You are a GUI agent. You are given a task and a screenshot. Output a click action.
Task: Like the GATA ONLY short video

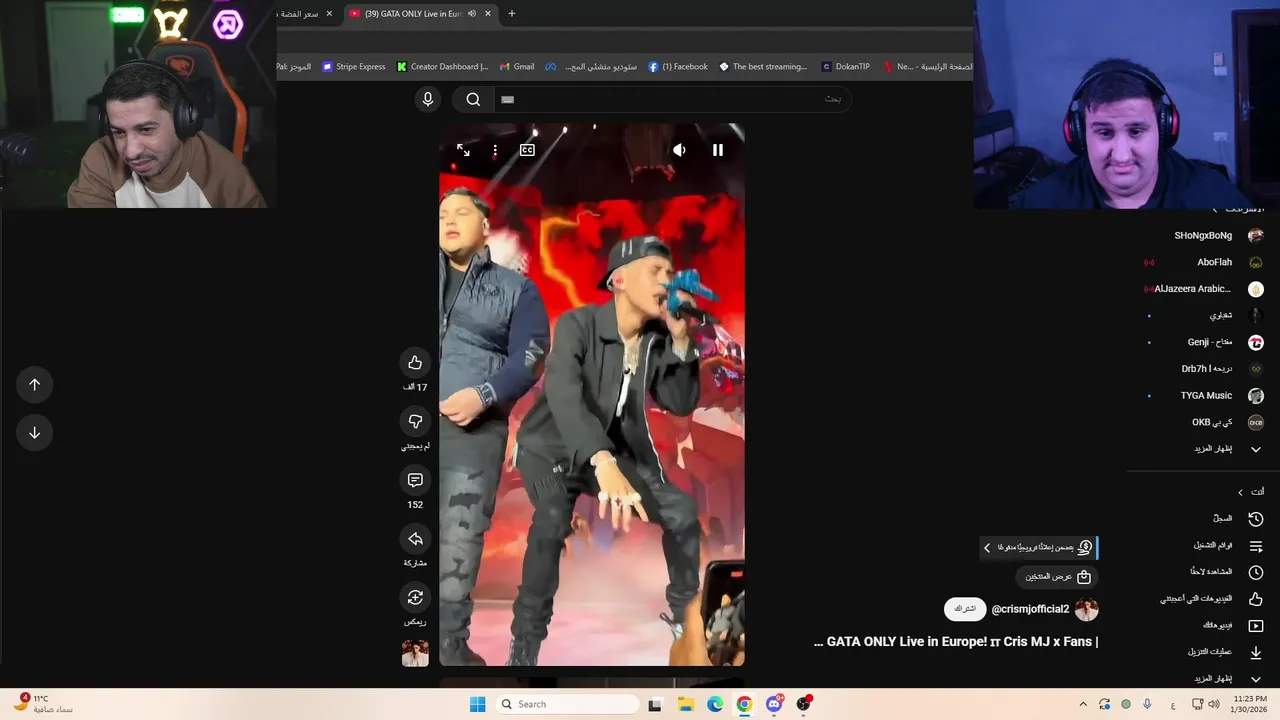(x=415, y=362)
